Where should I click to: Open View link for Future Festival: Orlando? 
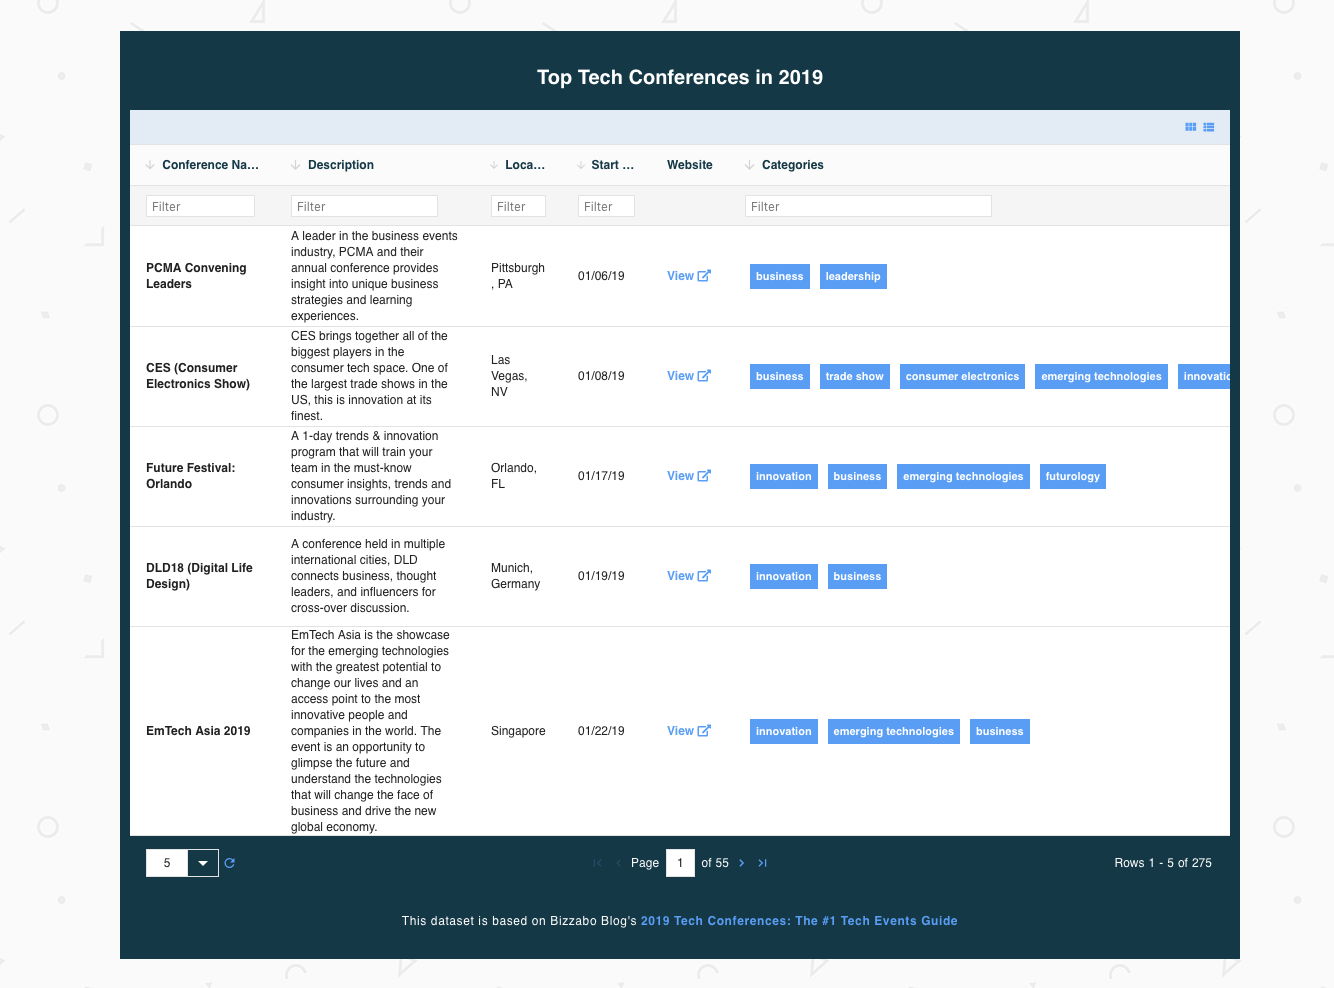tap(689, 476)
